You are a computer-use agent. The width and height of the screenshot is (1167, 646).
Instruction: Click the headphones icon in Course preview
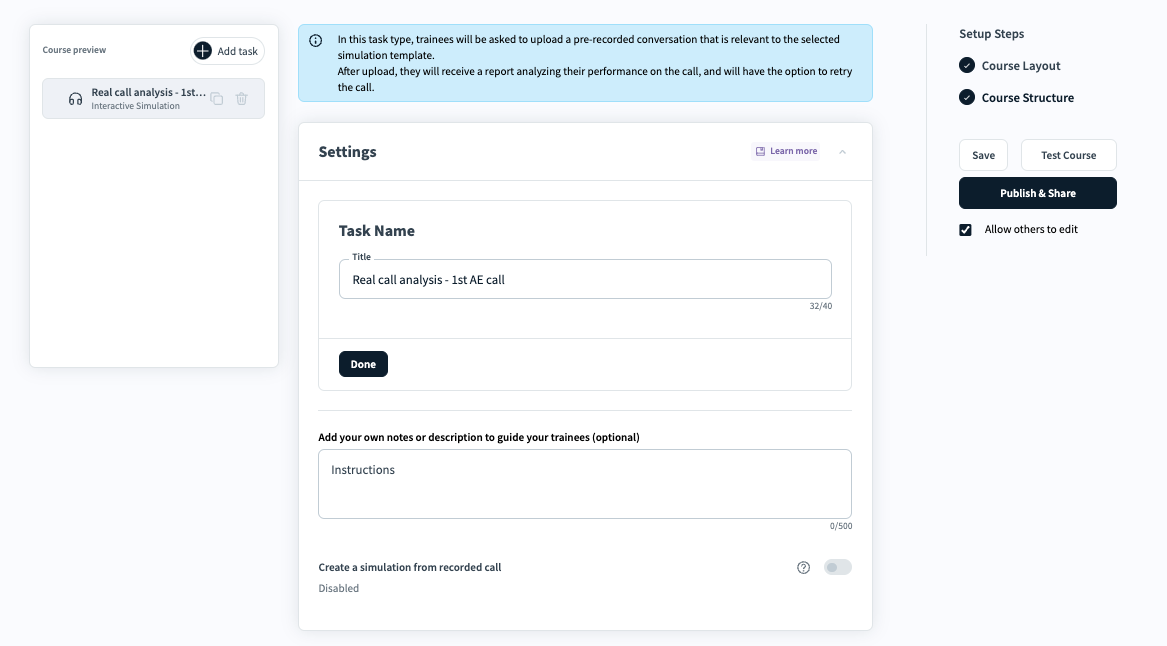pyautogui.click(x=75, y=99)
